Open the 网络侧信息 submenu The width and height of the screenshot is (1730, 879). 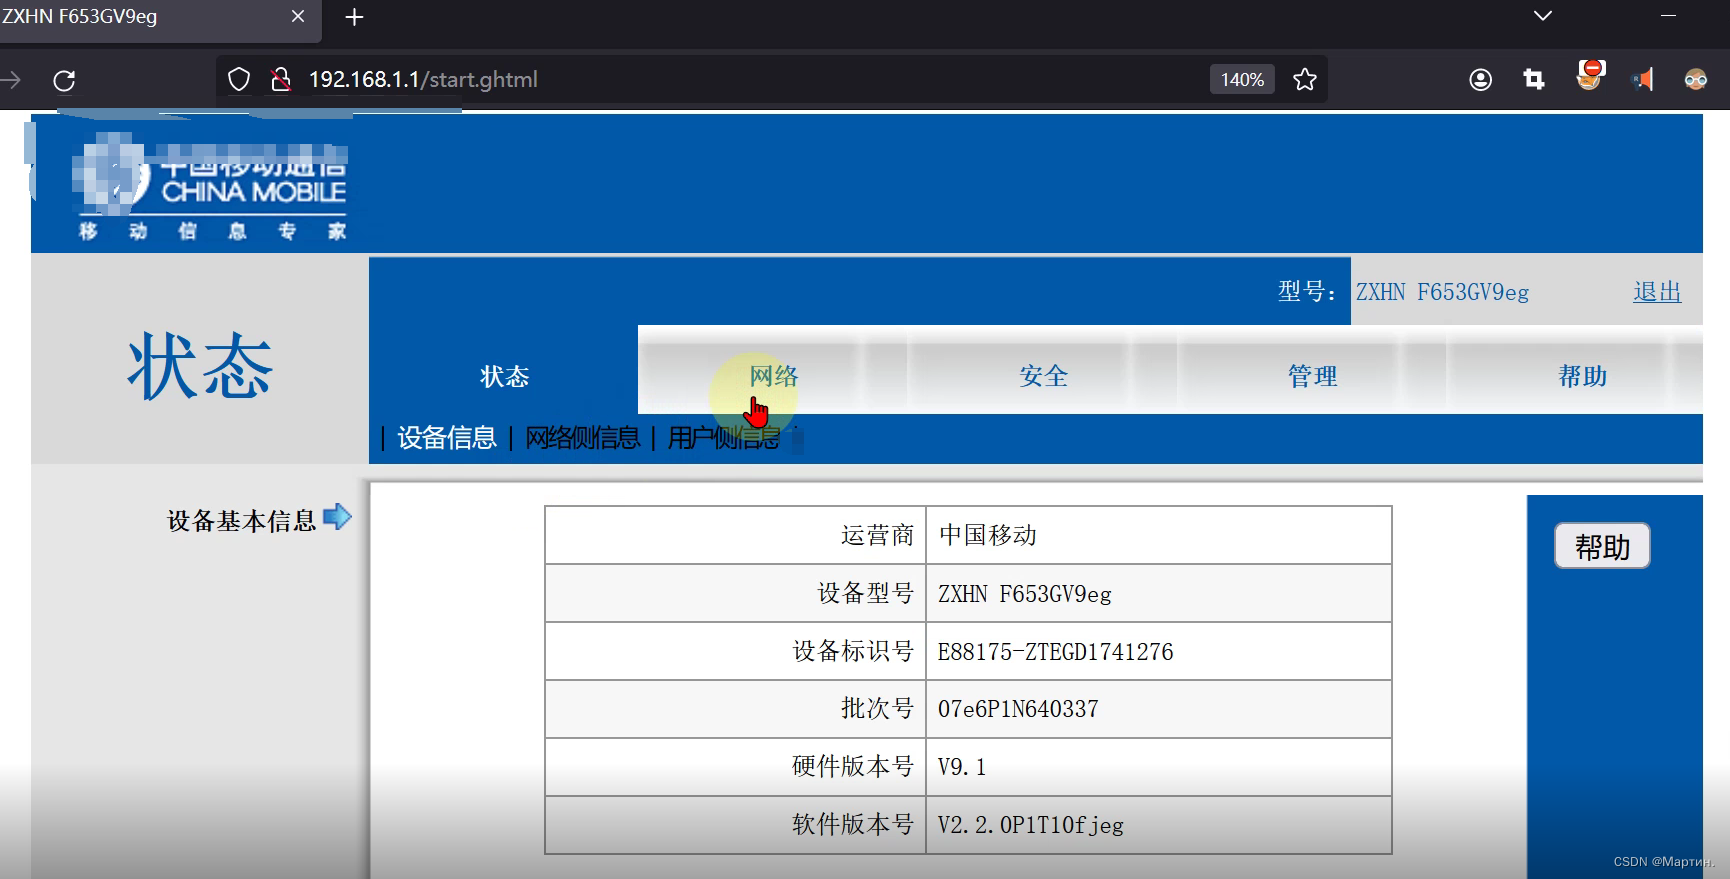pyautogui.click(x=583, y=438)
